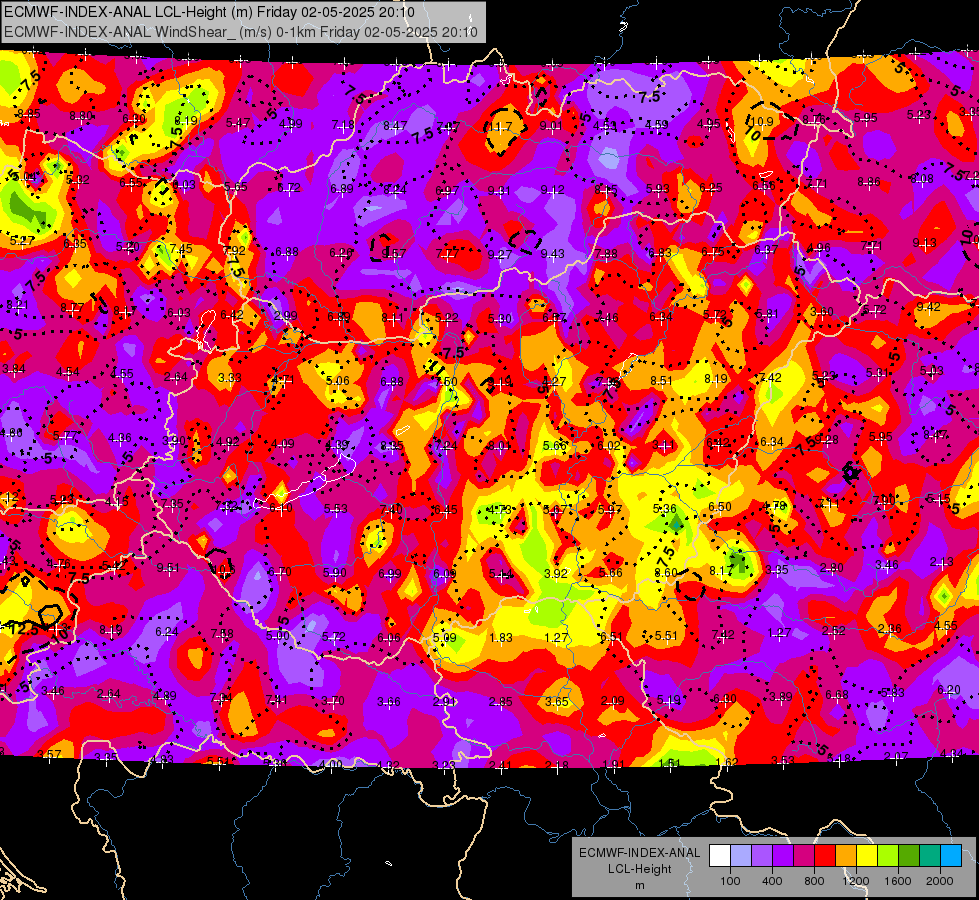
Task: Click the grid point value 9.43
Action: point(553,254)
